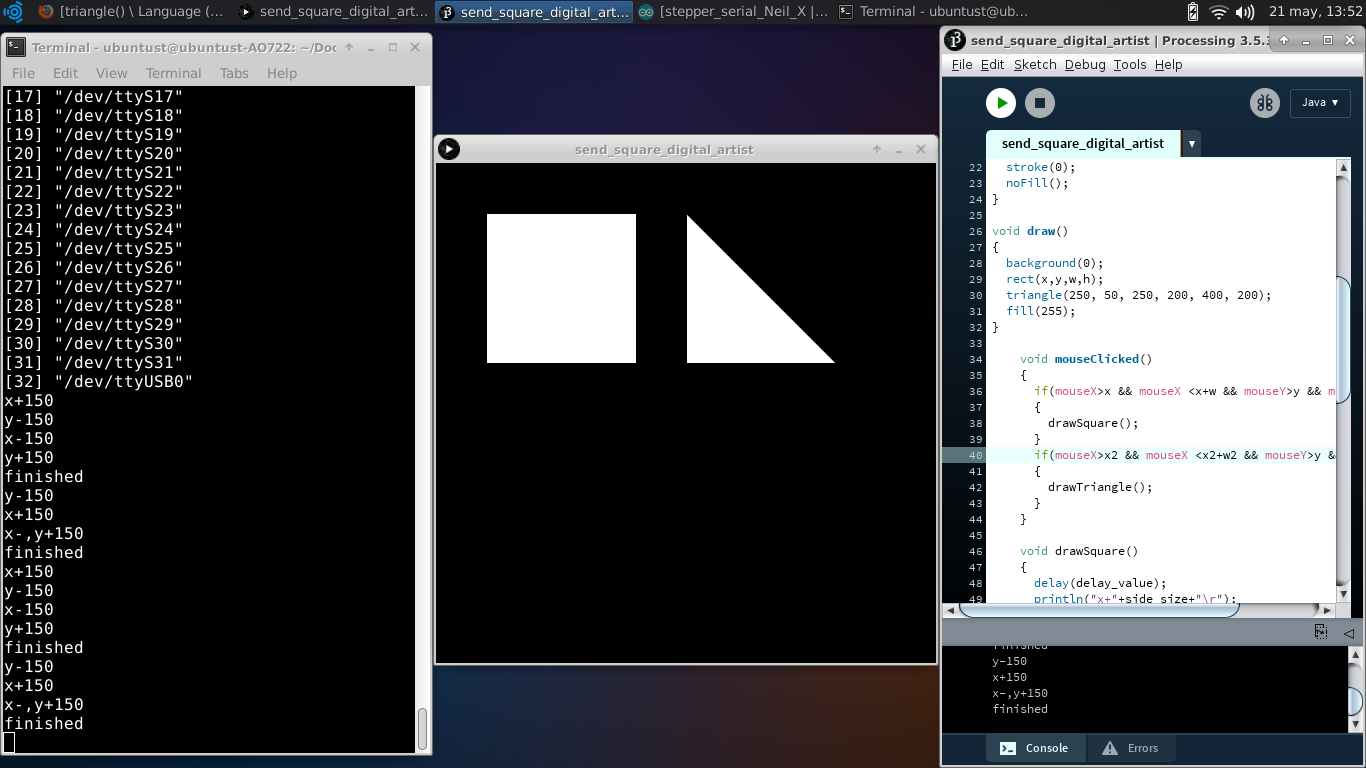
Task: Click the console copy icon above Processing console
Action: tap(1321, 632)
